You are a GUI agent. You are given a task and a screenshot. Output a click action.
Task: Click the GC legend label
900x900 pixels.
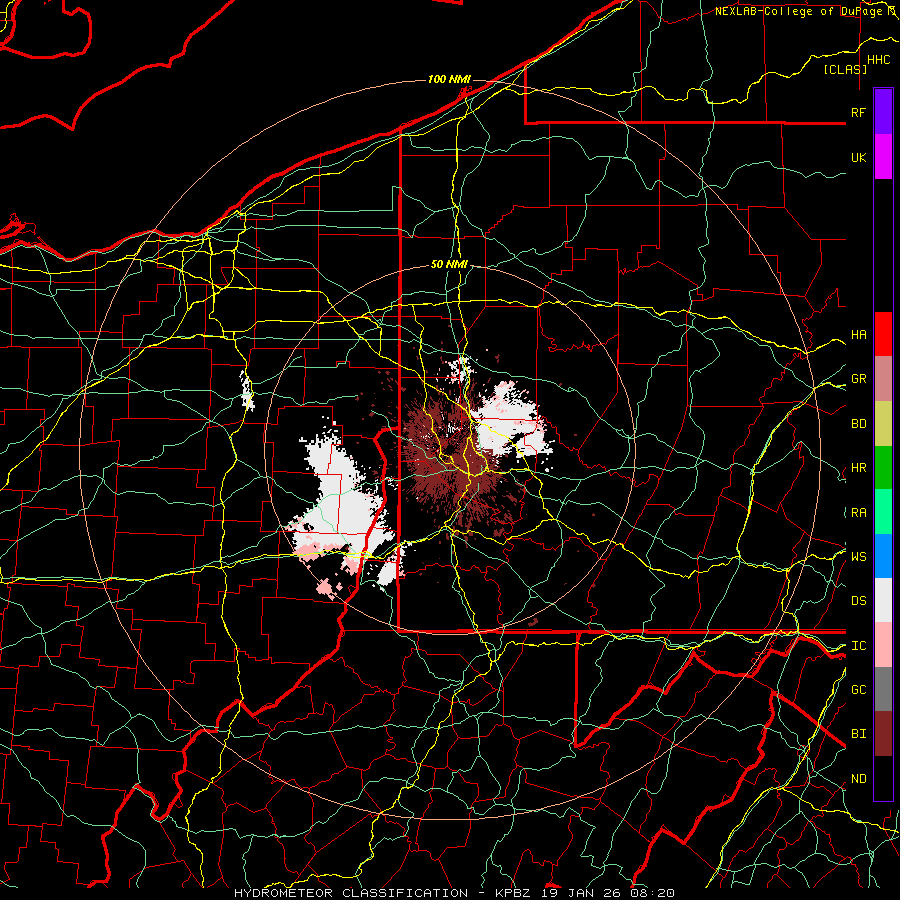858,690
